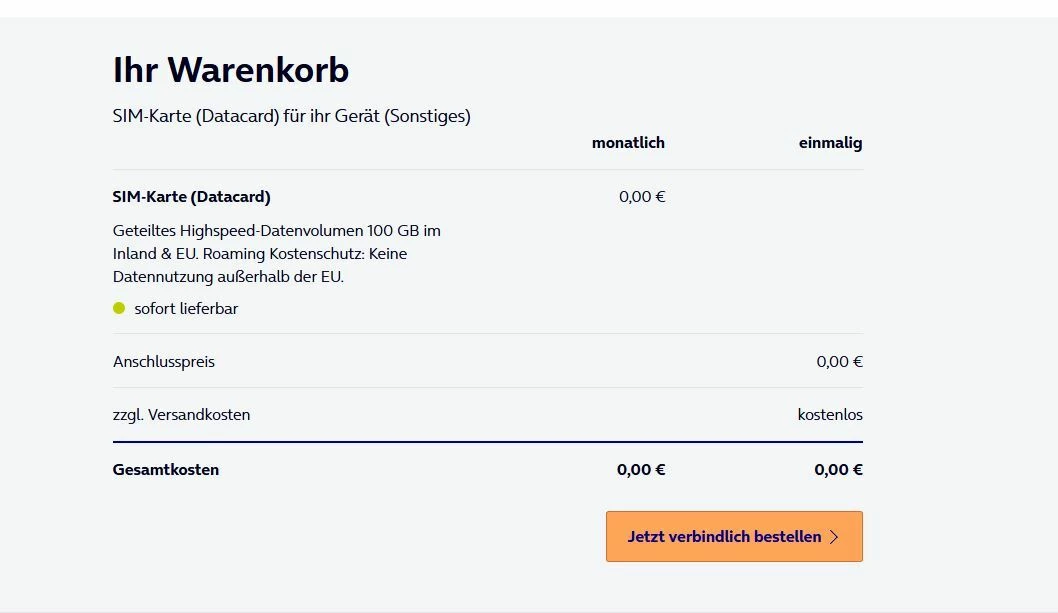Click the 0,00 € Anschlusspreis amount

click(x=839, y=361)
